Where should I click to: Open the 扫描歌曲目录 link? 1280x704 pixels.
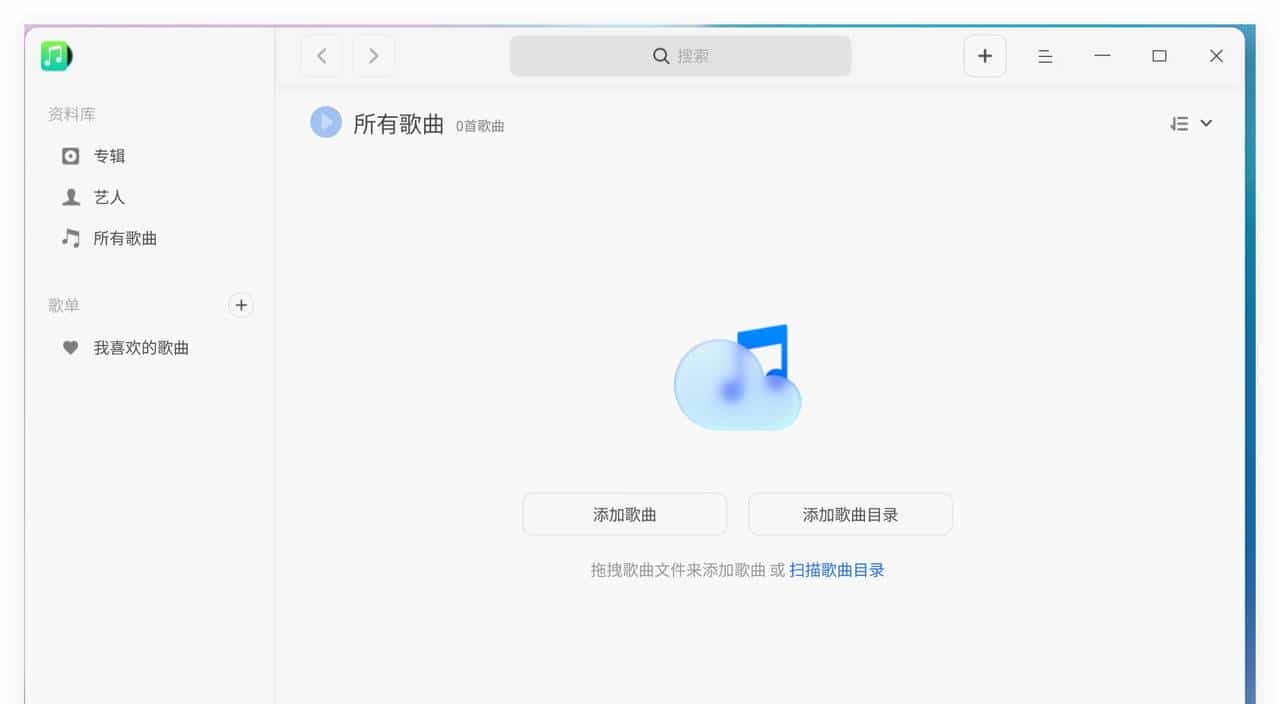[x=836, y=569]
